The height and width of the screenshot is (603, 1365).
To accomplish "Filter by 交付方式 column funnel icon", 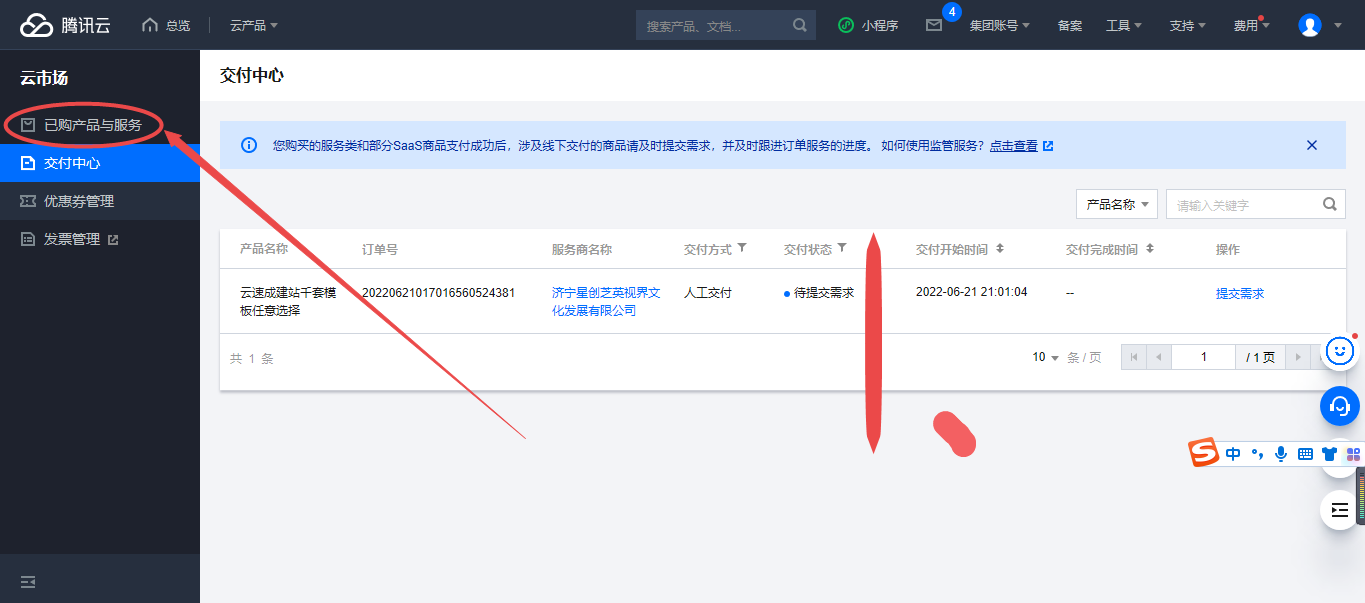I will 741,248.
